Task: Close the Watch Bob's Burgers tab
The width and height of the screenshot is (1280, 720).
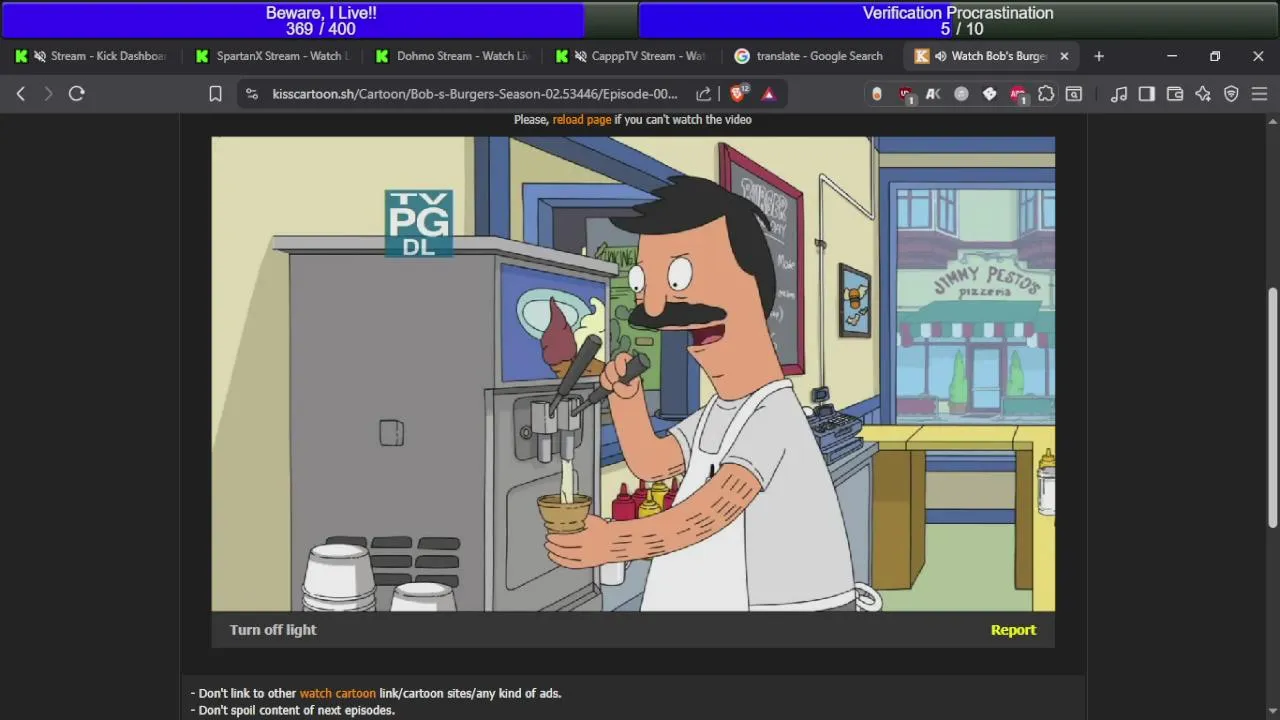Action: [1064, 56]
